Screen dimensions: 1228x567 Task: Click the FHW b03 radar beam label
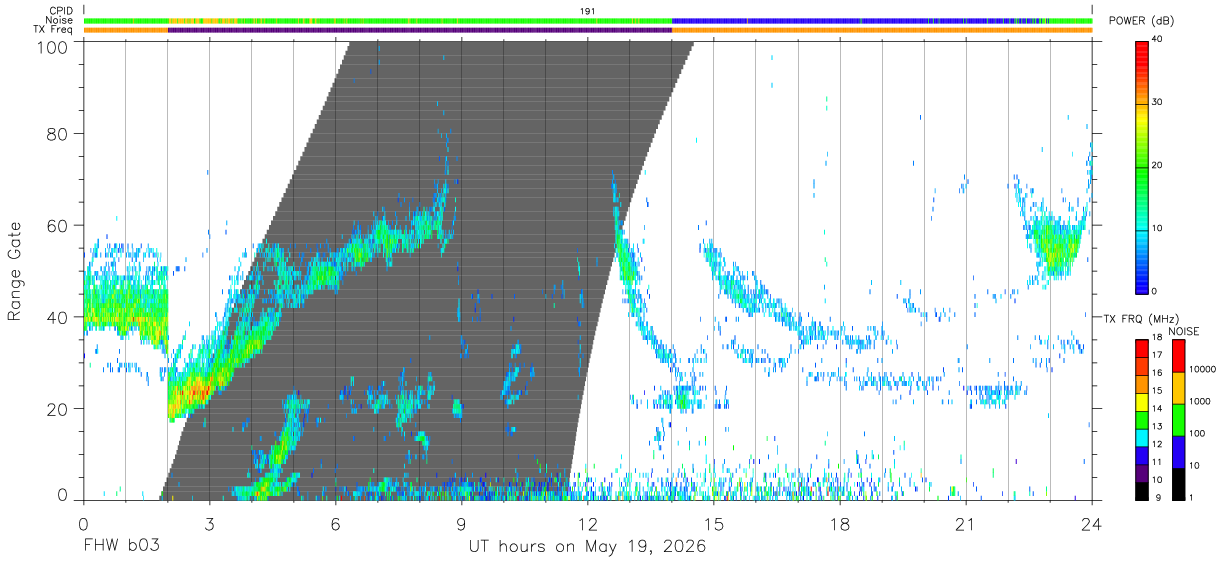pyautogui.click(x=121, y=547)
